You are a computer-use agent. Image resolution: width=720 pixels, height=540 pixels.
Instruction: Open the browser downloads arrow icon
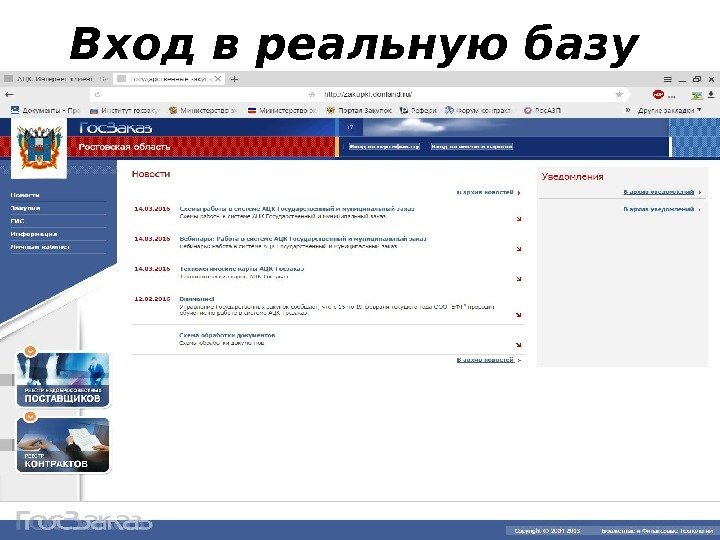click(x=711, y=95)
